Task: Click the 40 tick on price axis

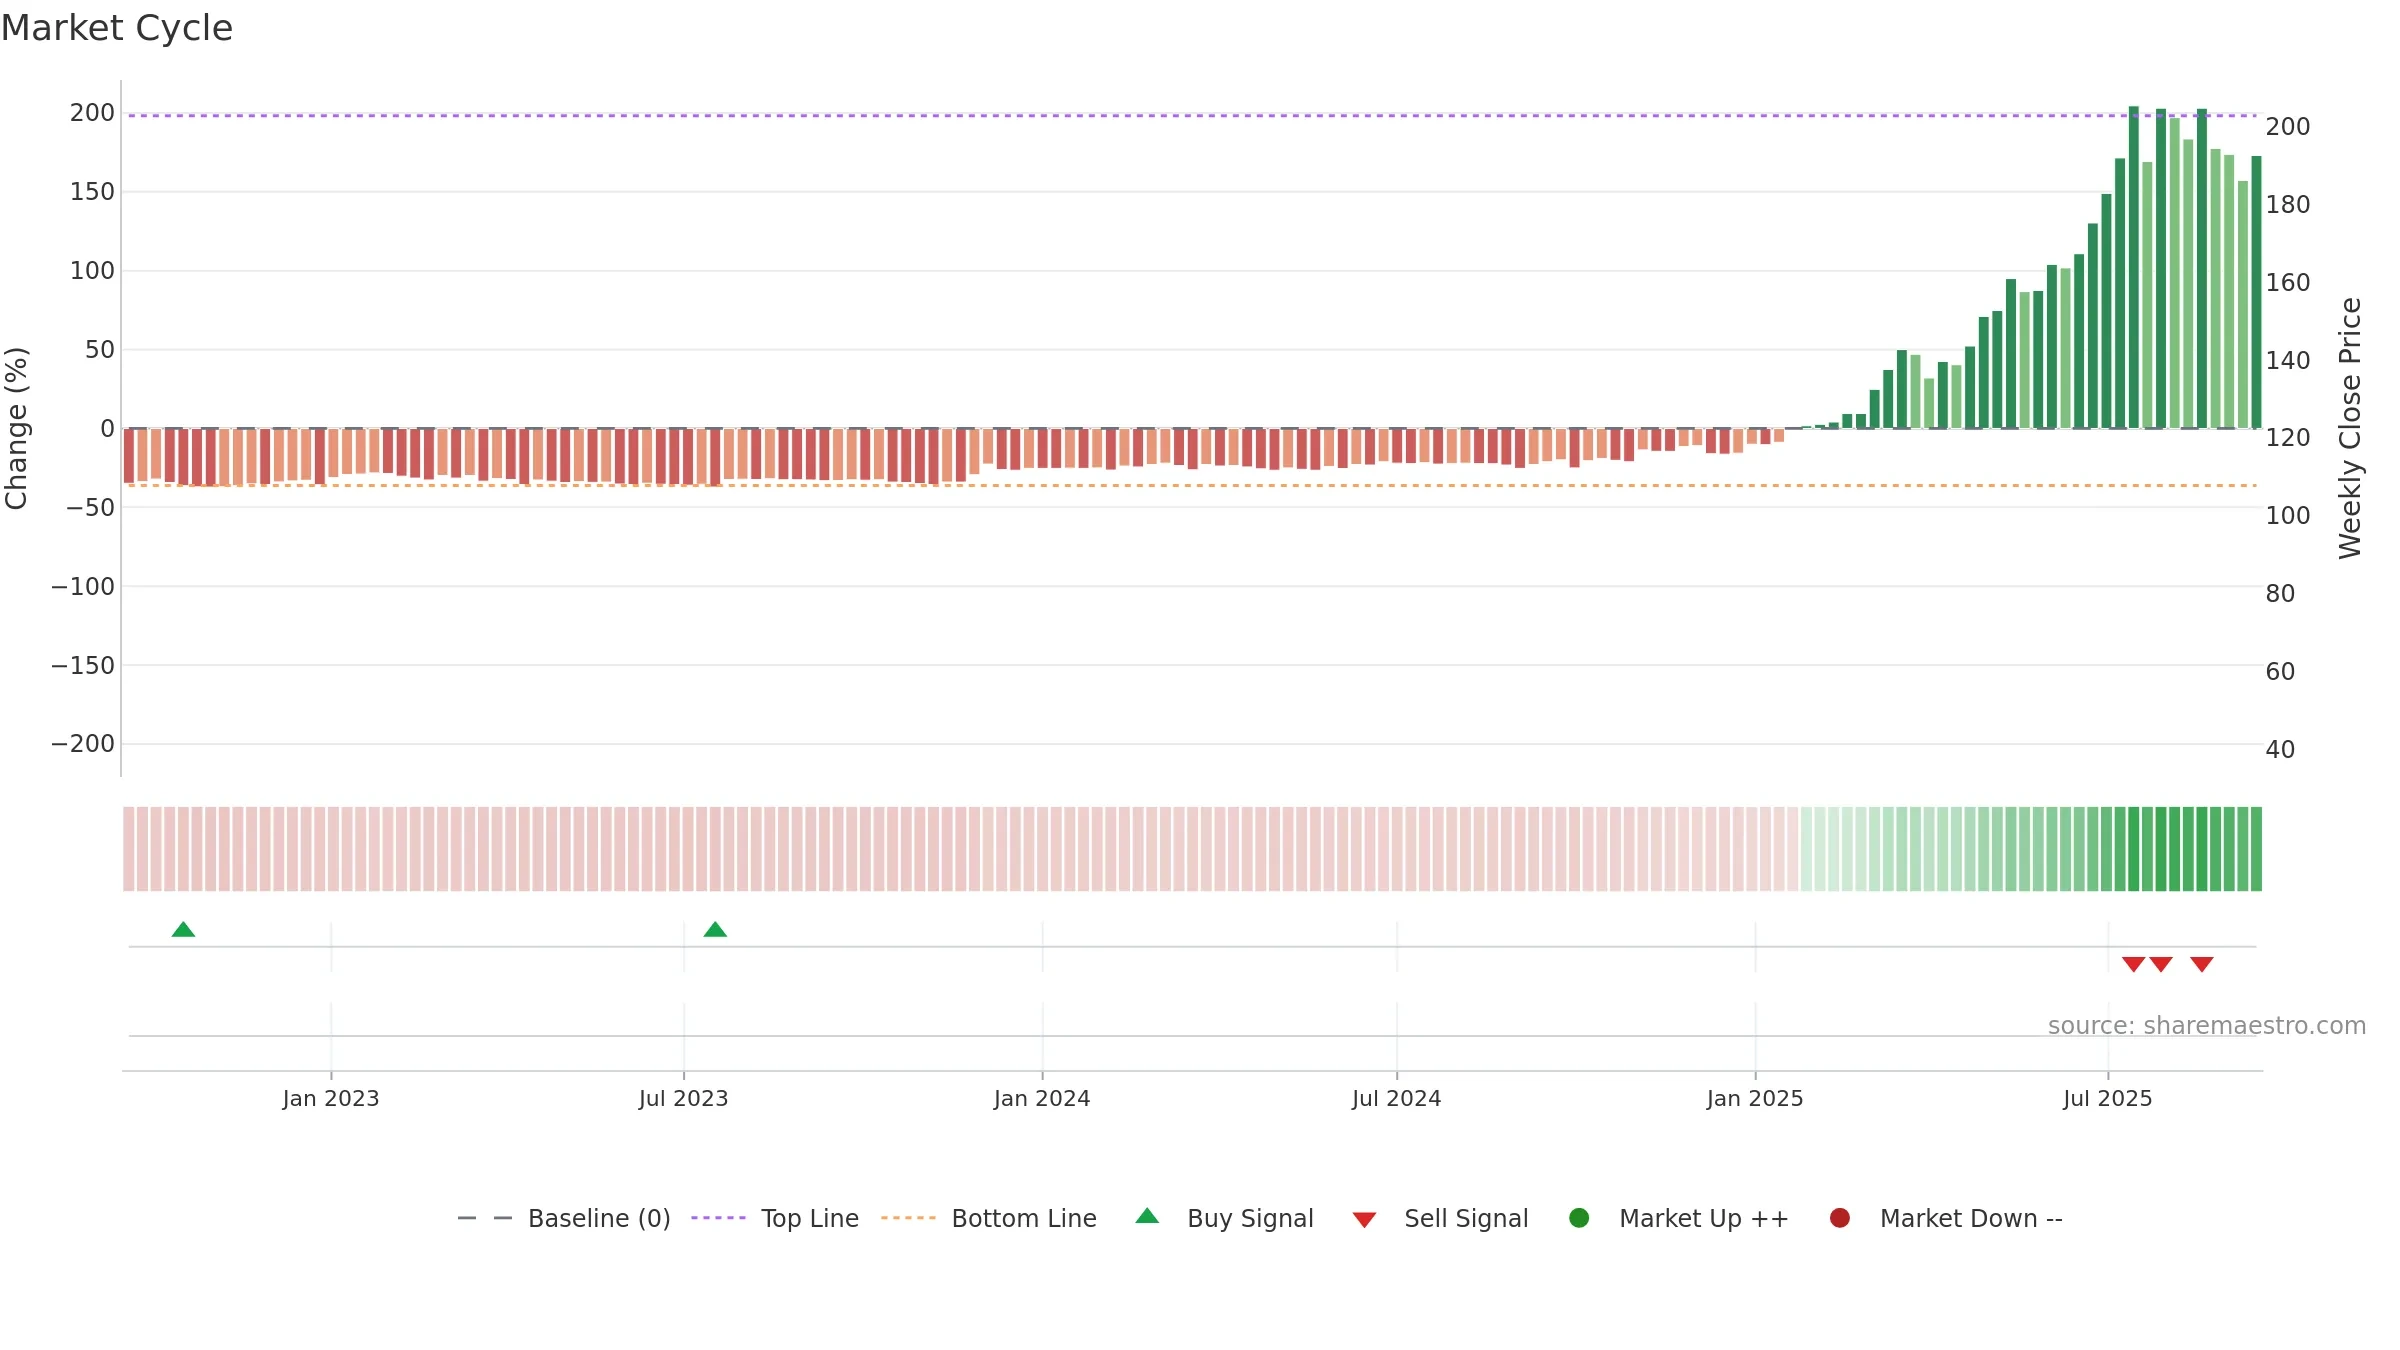Action: pos(2280,749)
